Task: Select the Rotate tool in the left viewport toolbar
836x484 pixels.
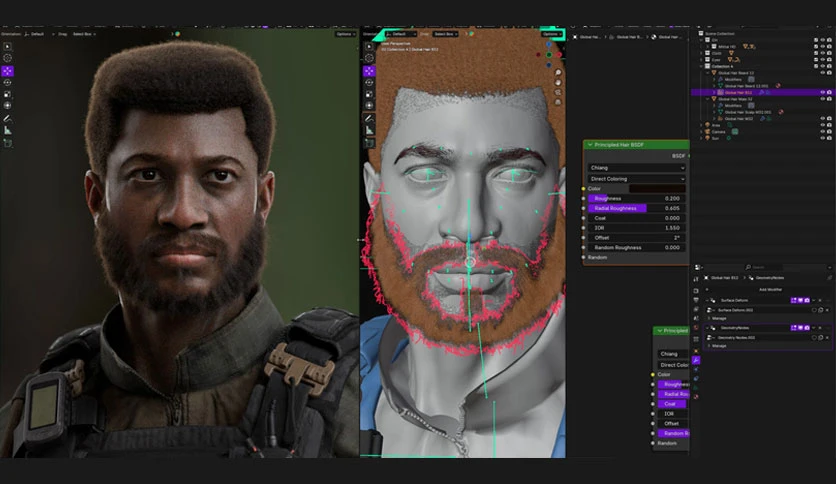Action: coord(7,83)
